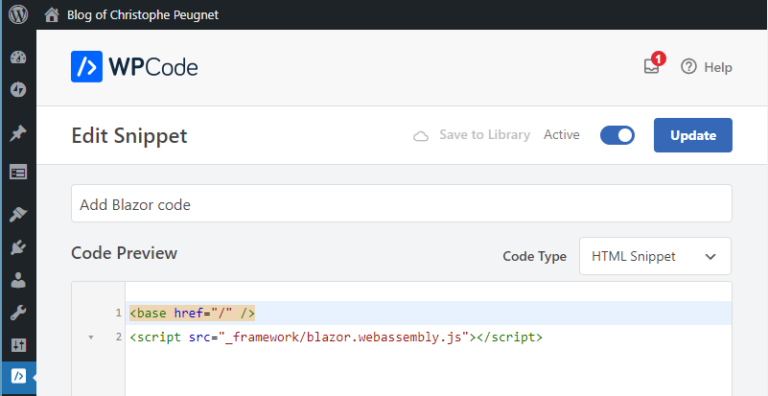Open the Users person icon in sidebar
768x396 pixels.
(18, 280)
